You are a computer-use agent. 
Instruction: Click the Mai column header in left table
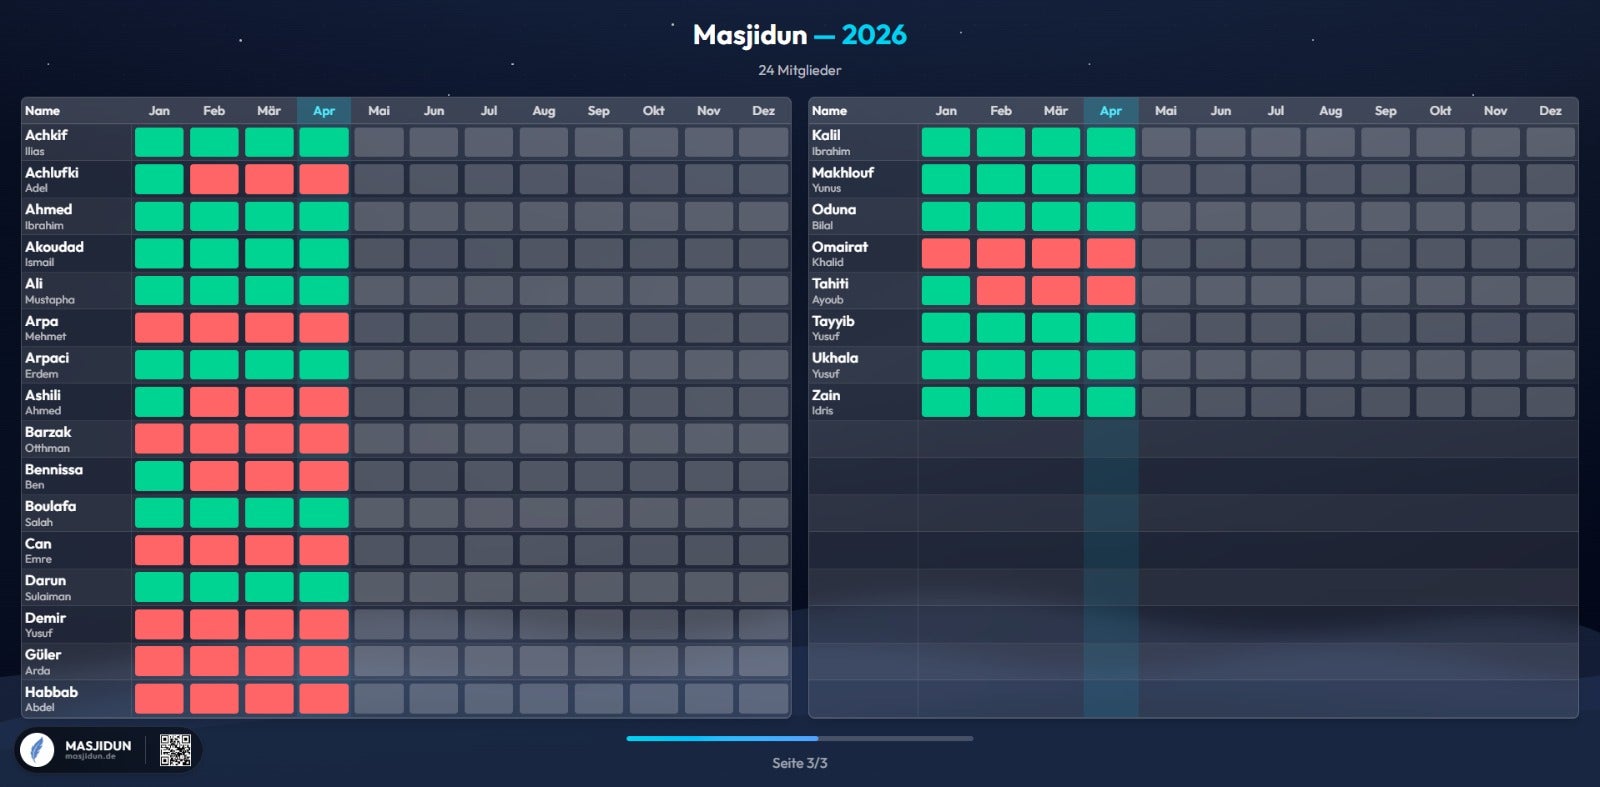point(378,111)
